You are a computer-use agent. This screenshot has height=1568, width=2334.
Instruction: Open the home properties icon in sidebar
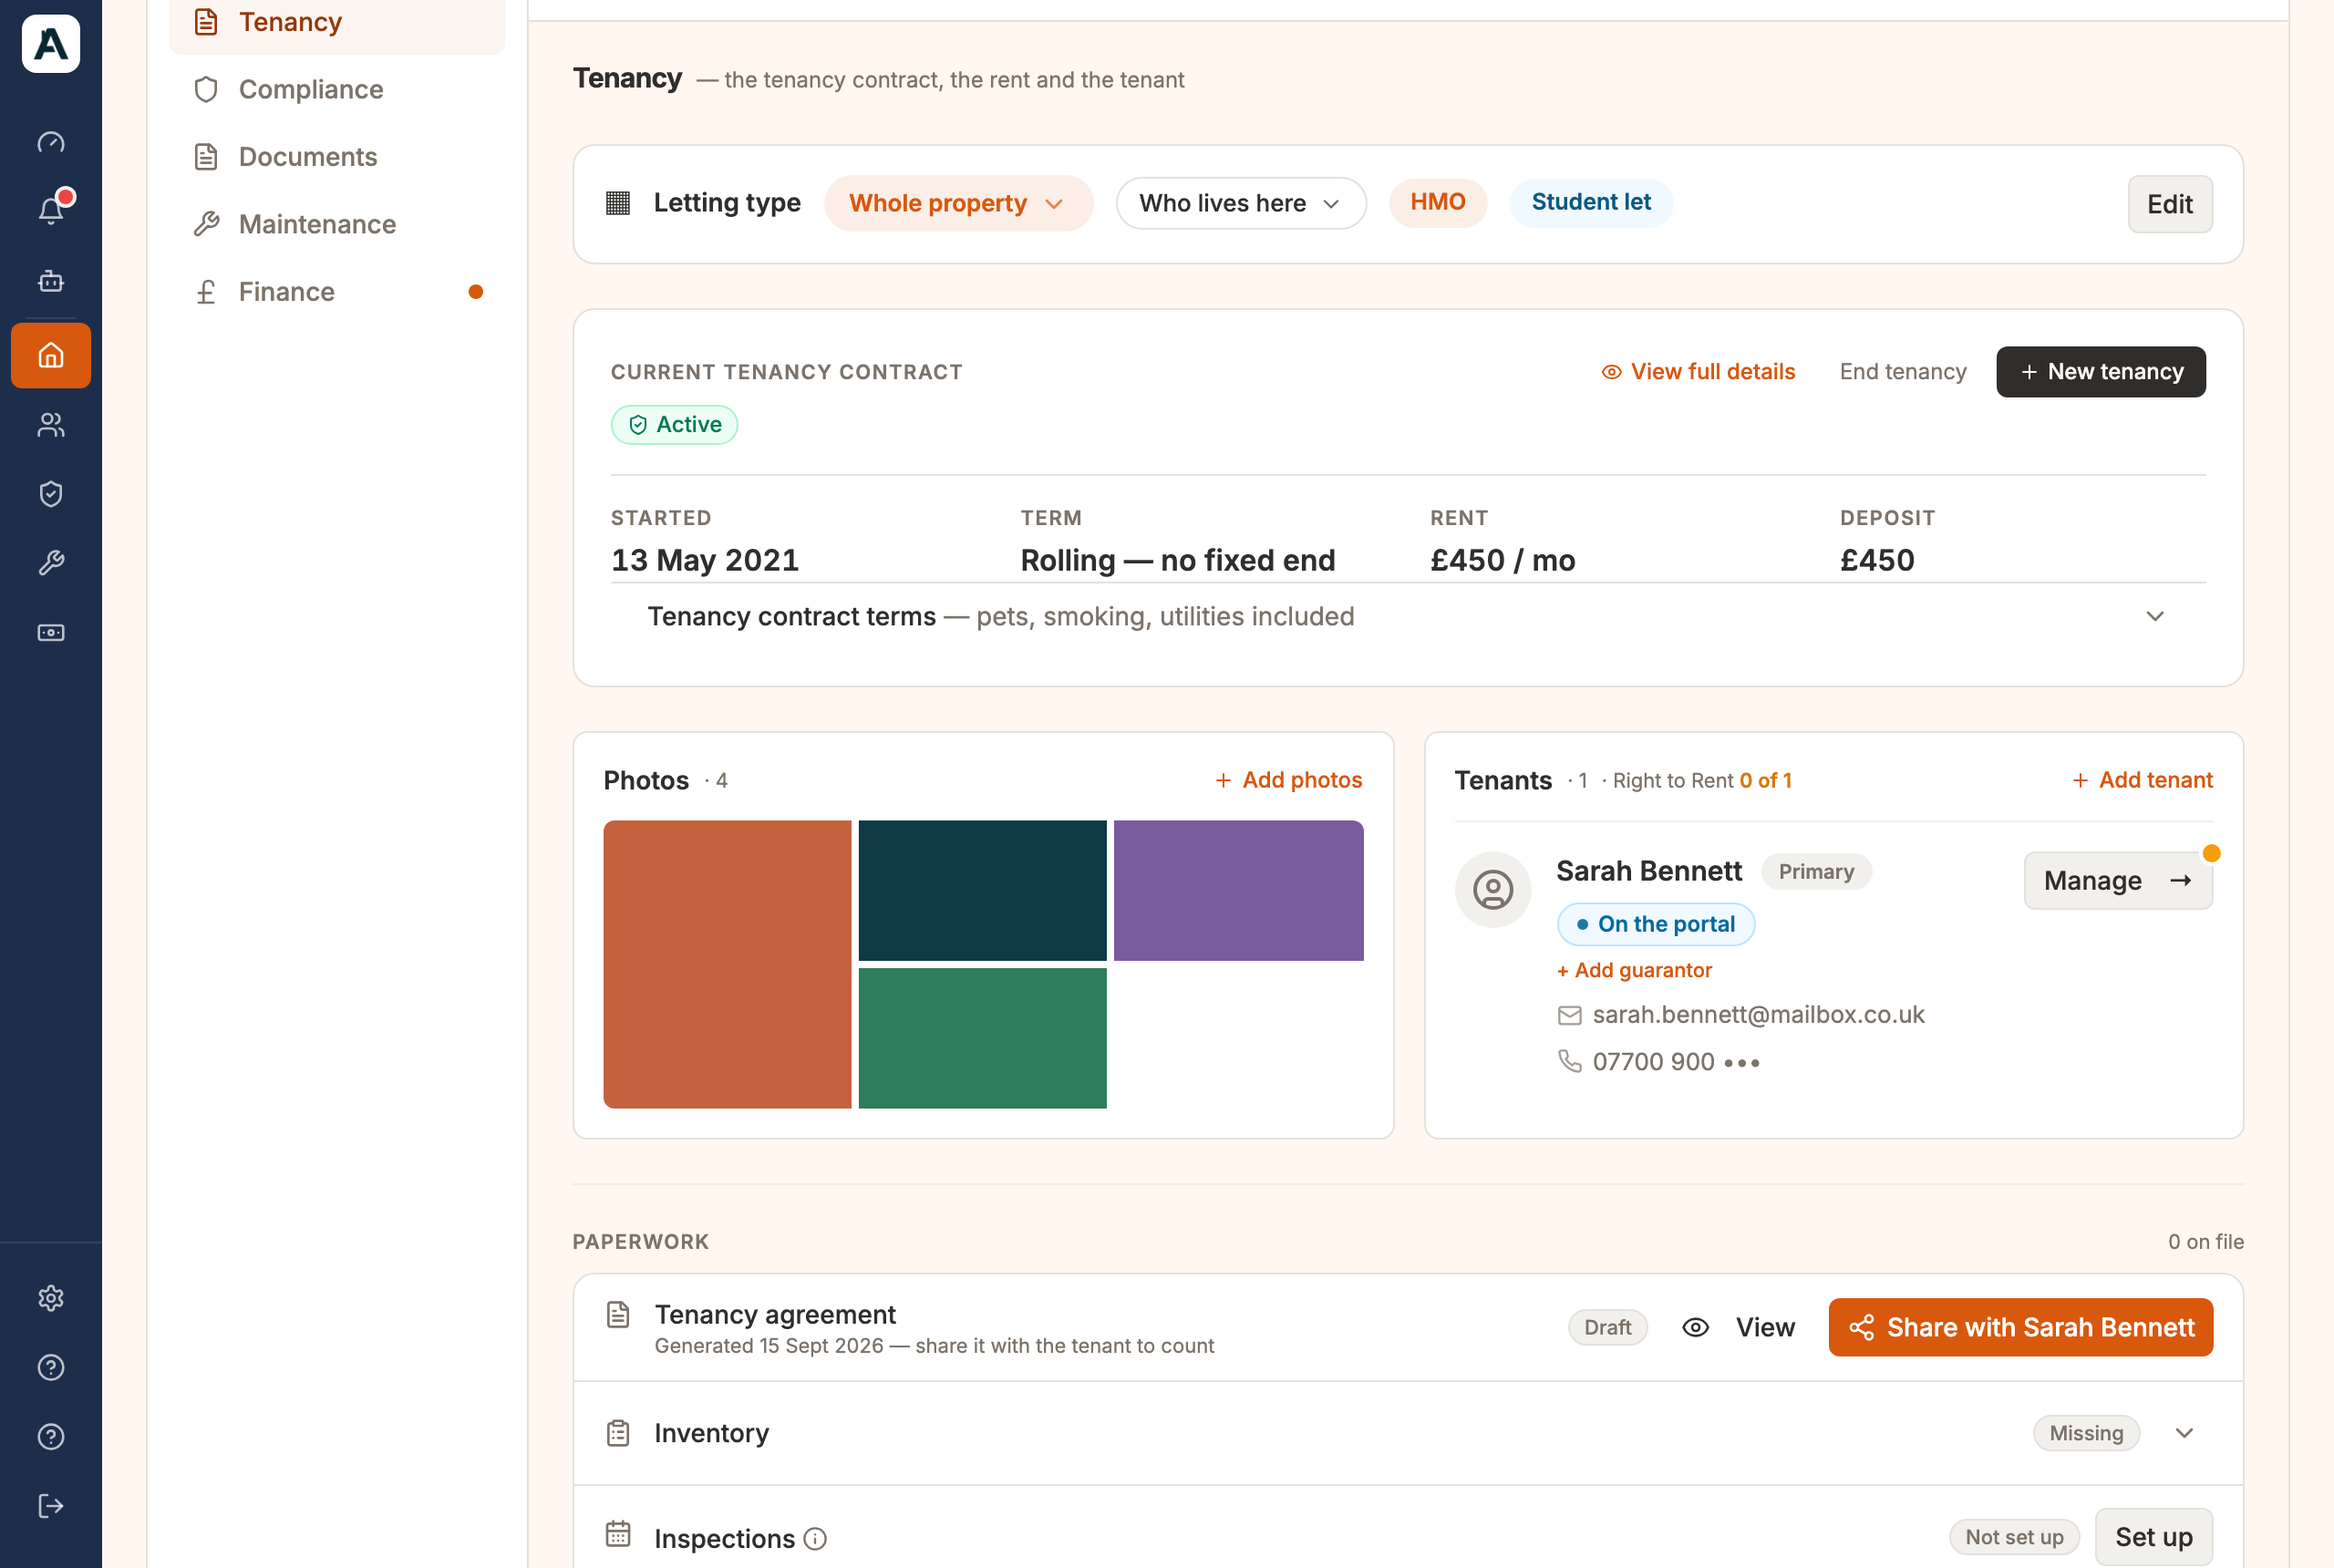coord(51,355)
